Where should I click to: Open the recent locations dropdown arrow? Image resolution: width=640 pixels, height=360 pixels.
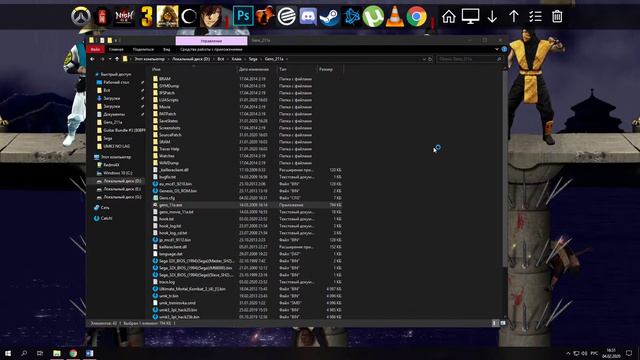point(109,59)
